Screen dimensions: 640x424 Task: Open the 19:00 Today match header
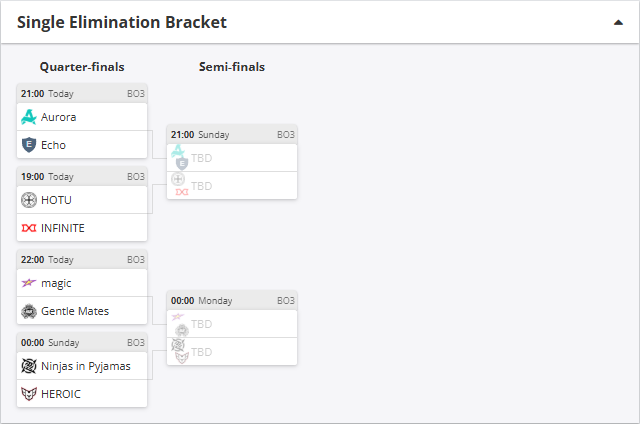tap(82, 176)
